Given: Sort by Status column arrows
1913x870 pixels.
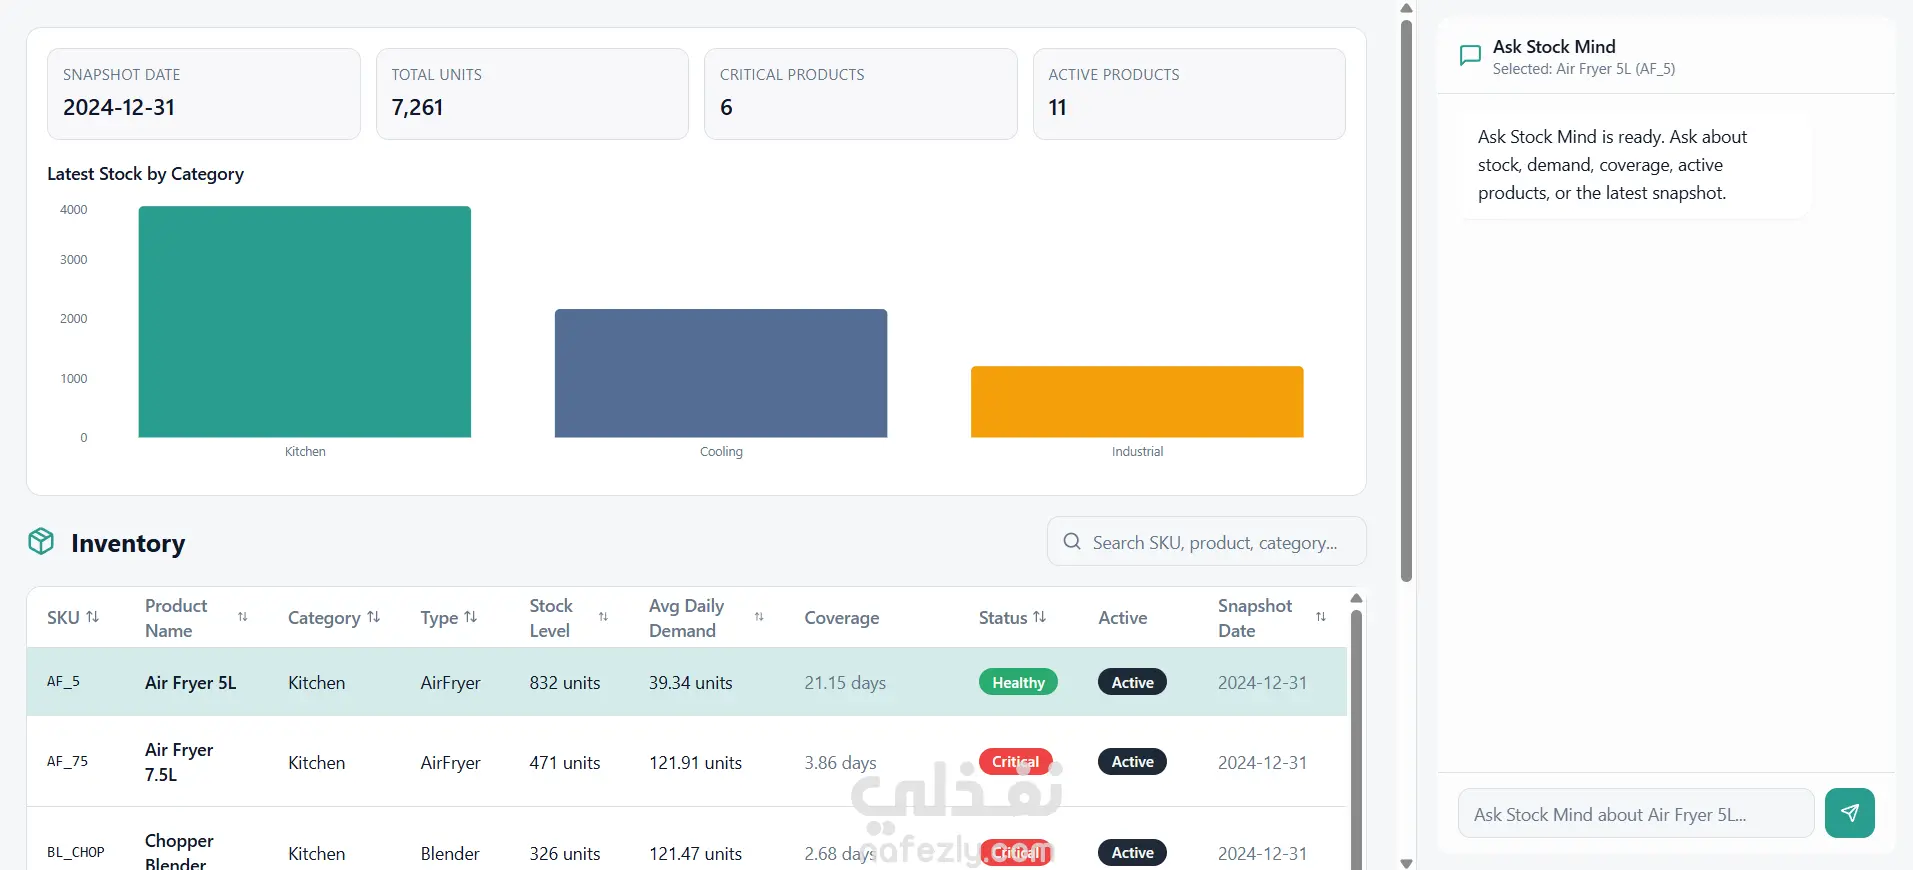Looking at the screenshot, I should pyautogui.click(x=1040, y=617).
